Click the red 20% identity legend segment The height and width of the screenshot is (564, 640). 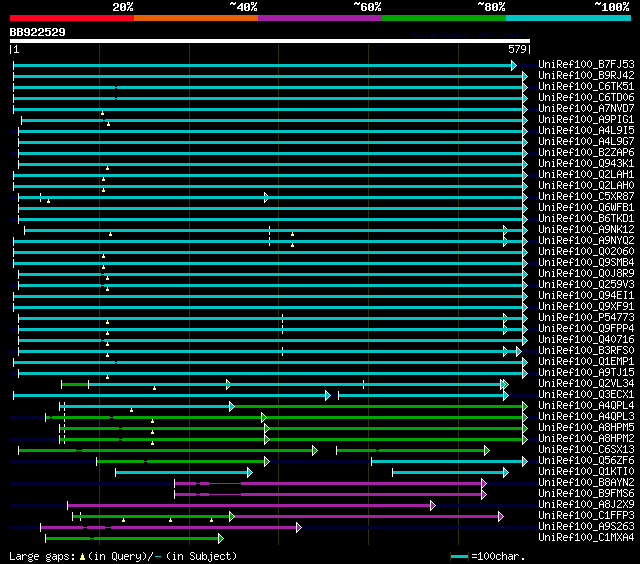pos(71,18)
